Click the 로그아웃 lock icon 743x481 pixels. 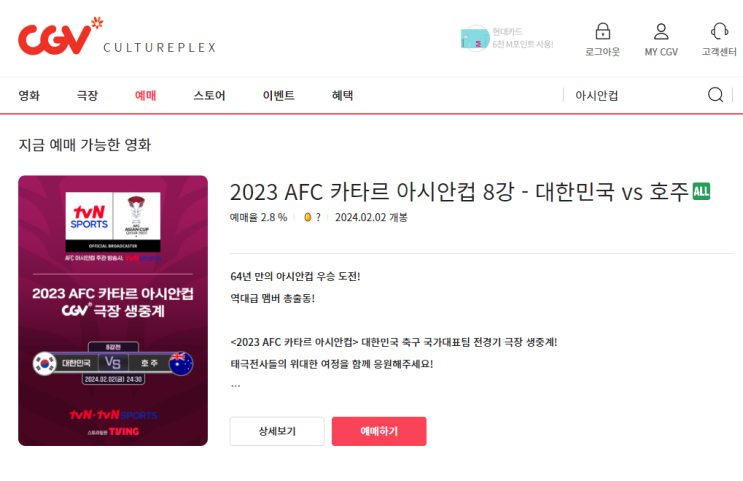[x=602, y=31]
